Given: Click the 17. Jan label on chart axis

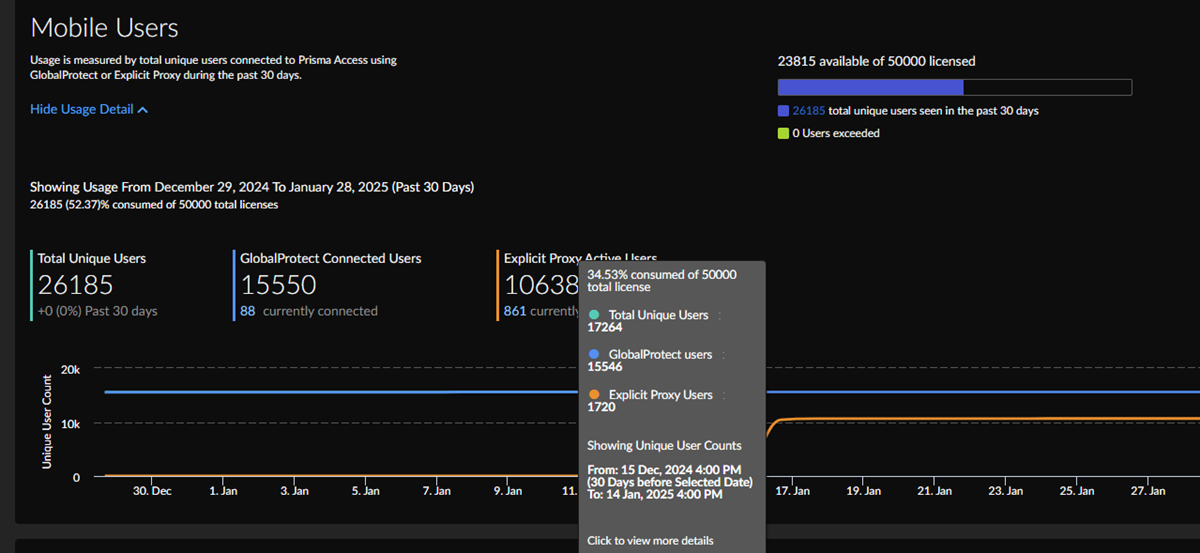Looking at the screenshot, I should tap(793, 491).
